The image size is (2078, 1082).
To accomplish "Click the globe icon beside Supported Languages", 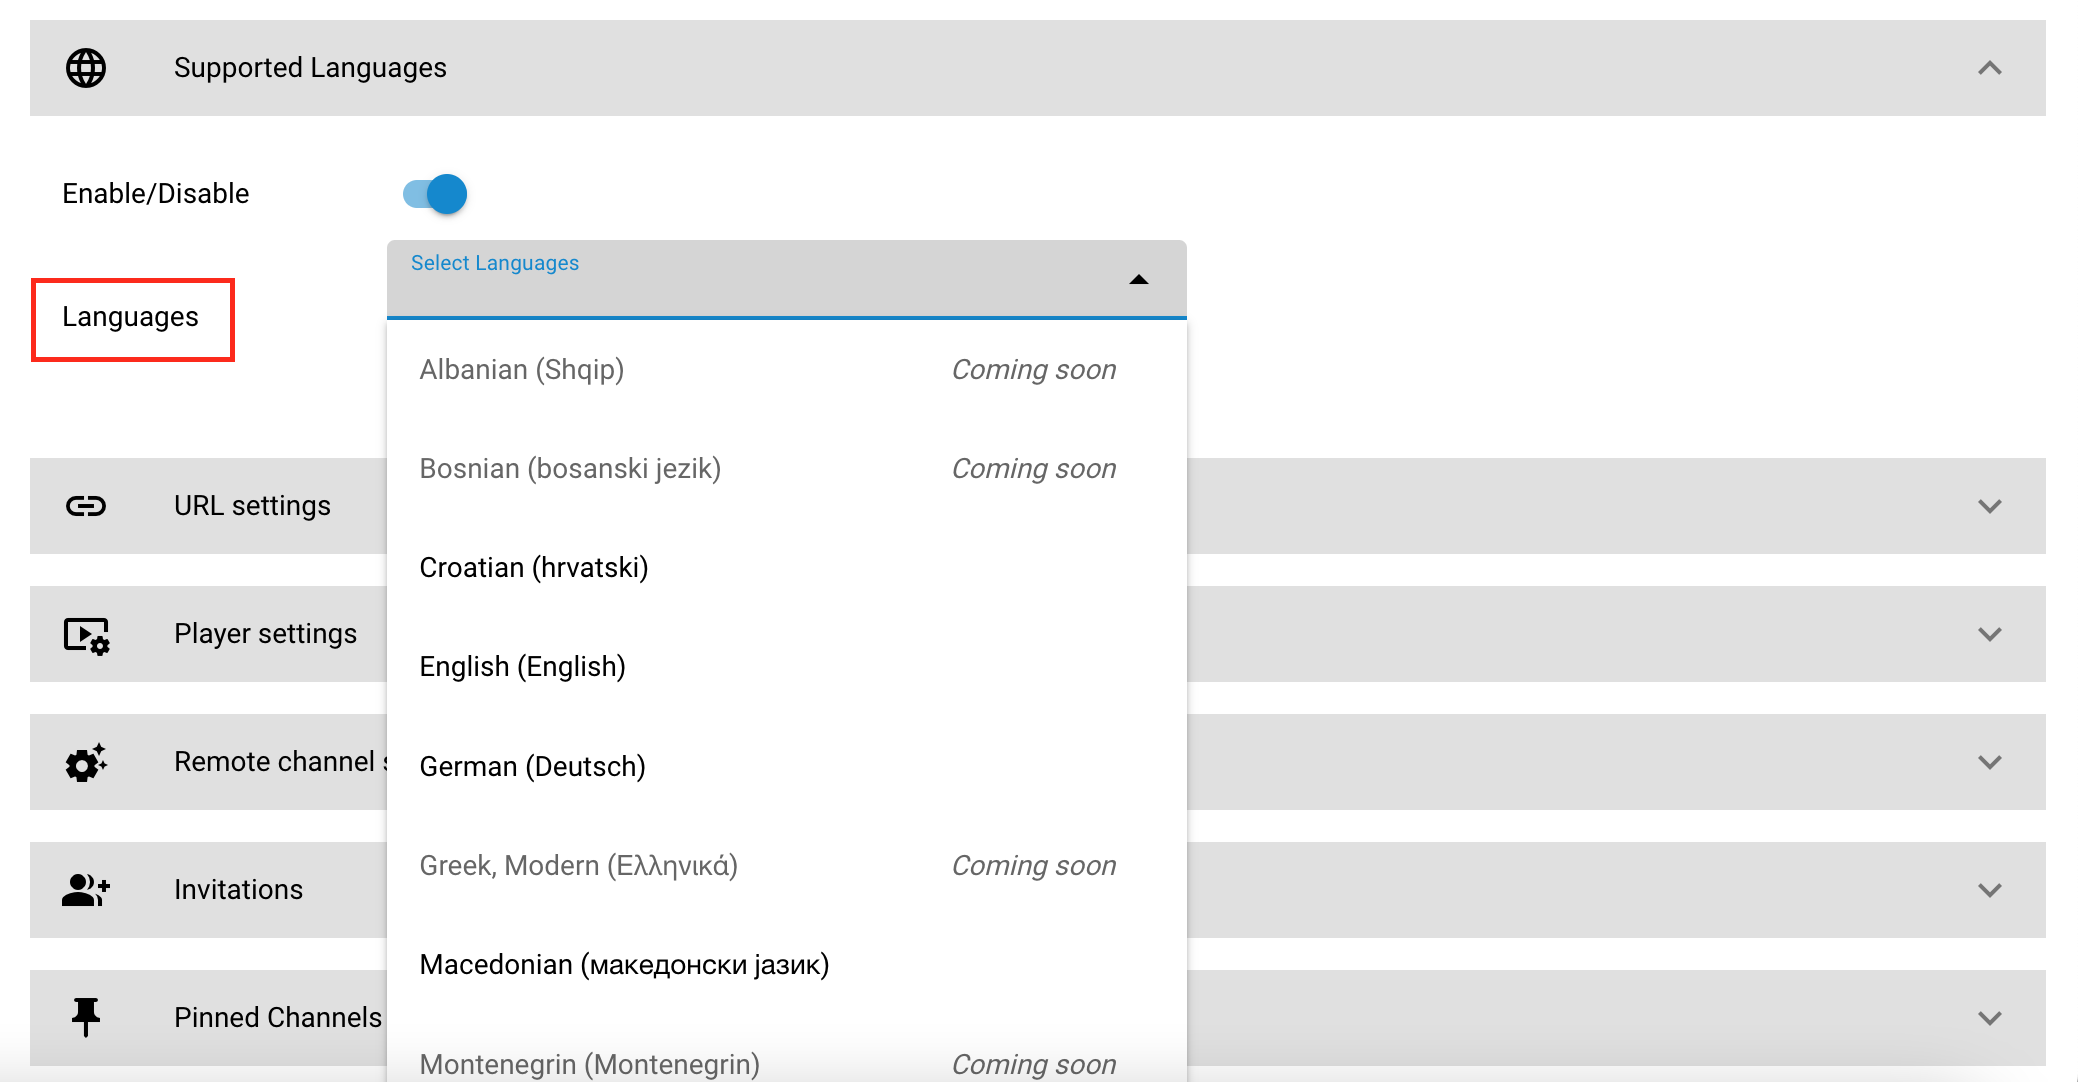I will tap(86, 68).
